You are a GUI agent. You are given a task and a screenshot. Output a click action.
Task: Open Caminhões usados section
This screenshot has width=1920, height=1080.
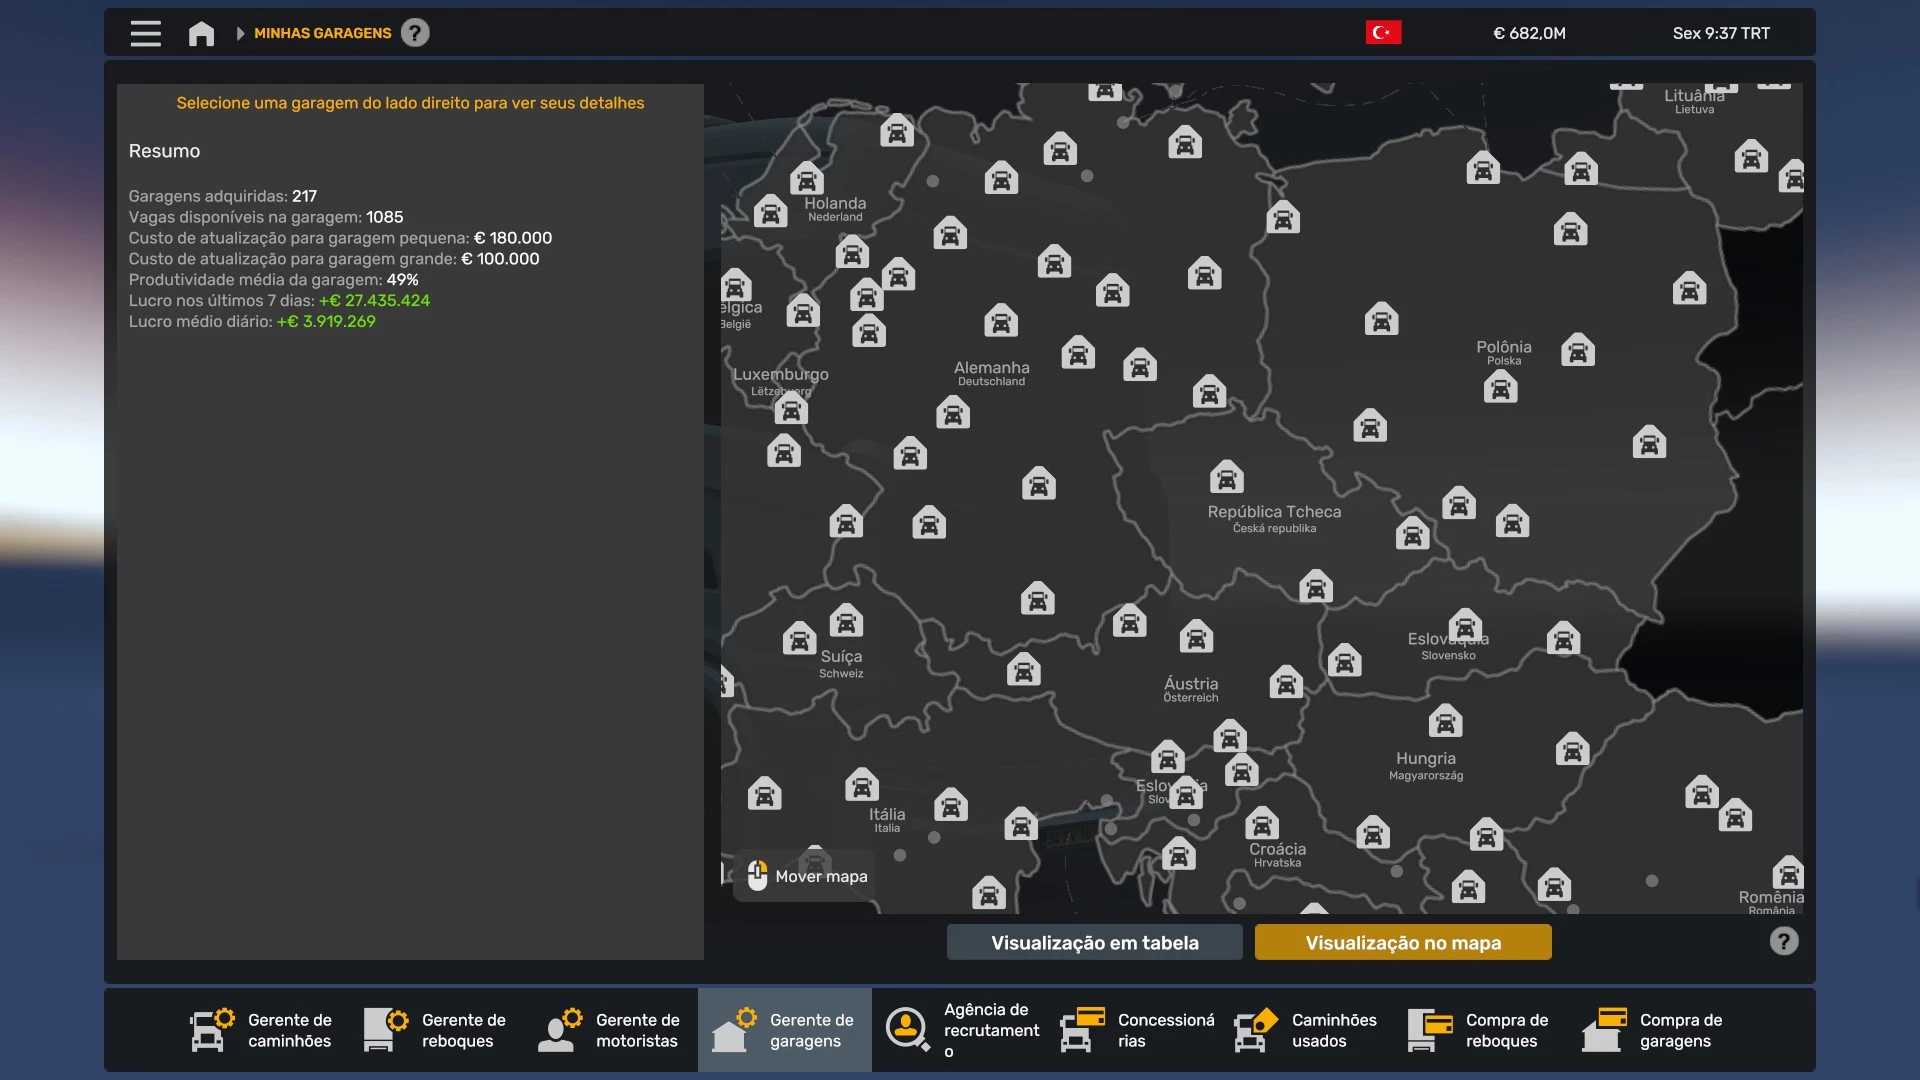pos(1306,1030)
